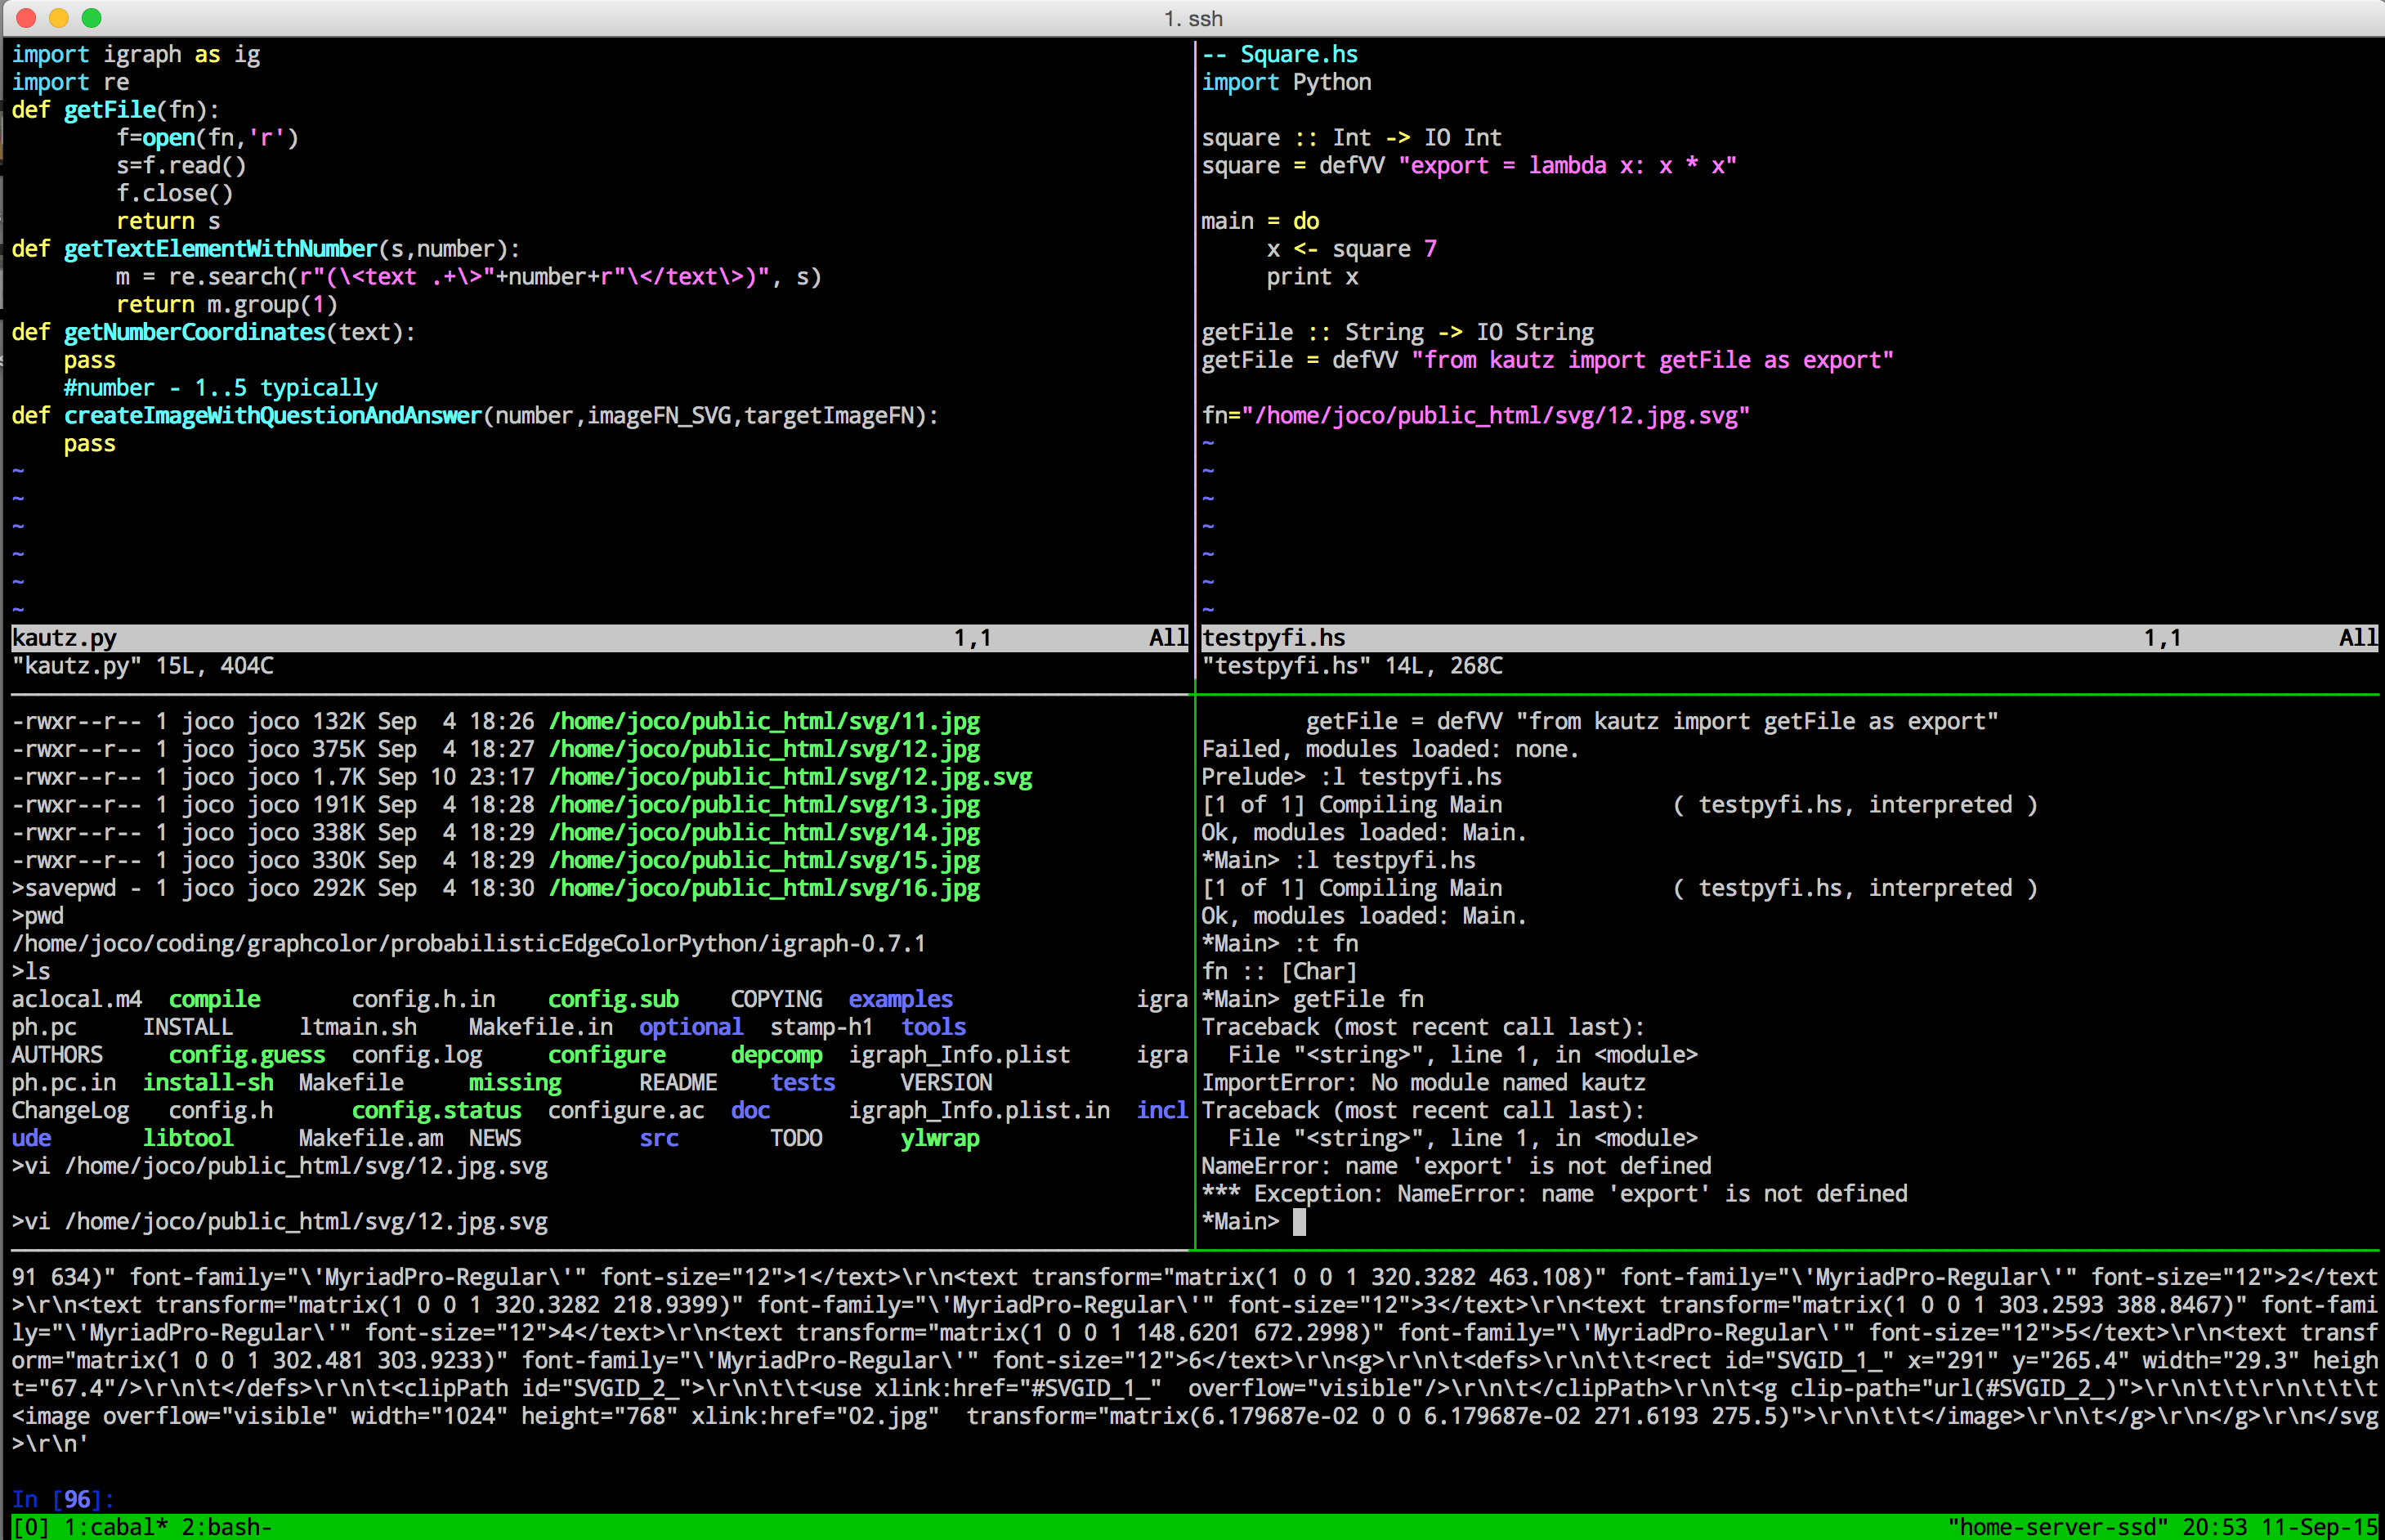Click the 12.jpg.svg path in file listing
Screen dimensions: 2385x1540
point(790,777)
